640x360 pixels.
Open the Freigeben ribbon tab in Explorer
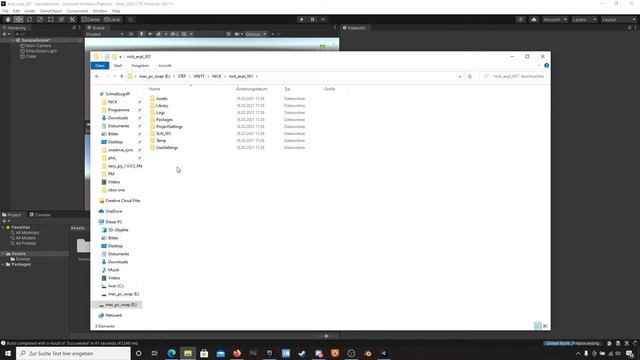pos(140,66)
